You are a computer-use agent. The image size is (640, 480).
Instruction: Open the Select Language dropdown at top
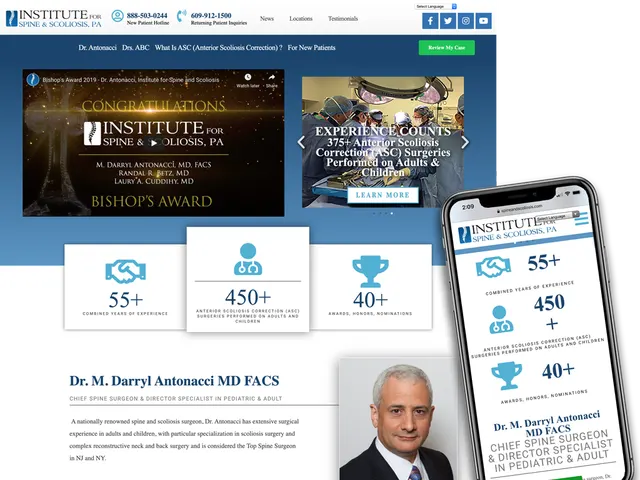pyautogui.click(x=436, y=6)
